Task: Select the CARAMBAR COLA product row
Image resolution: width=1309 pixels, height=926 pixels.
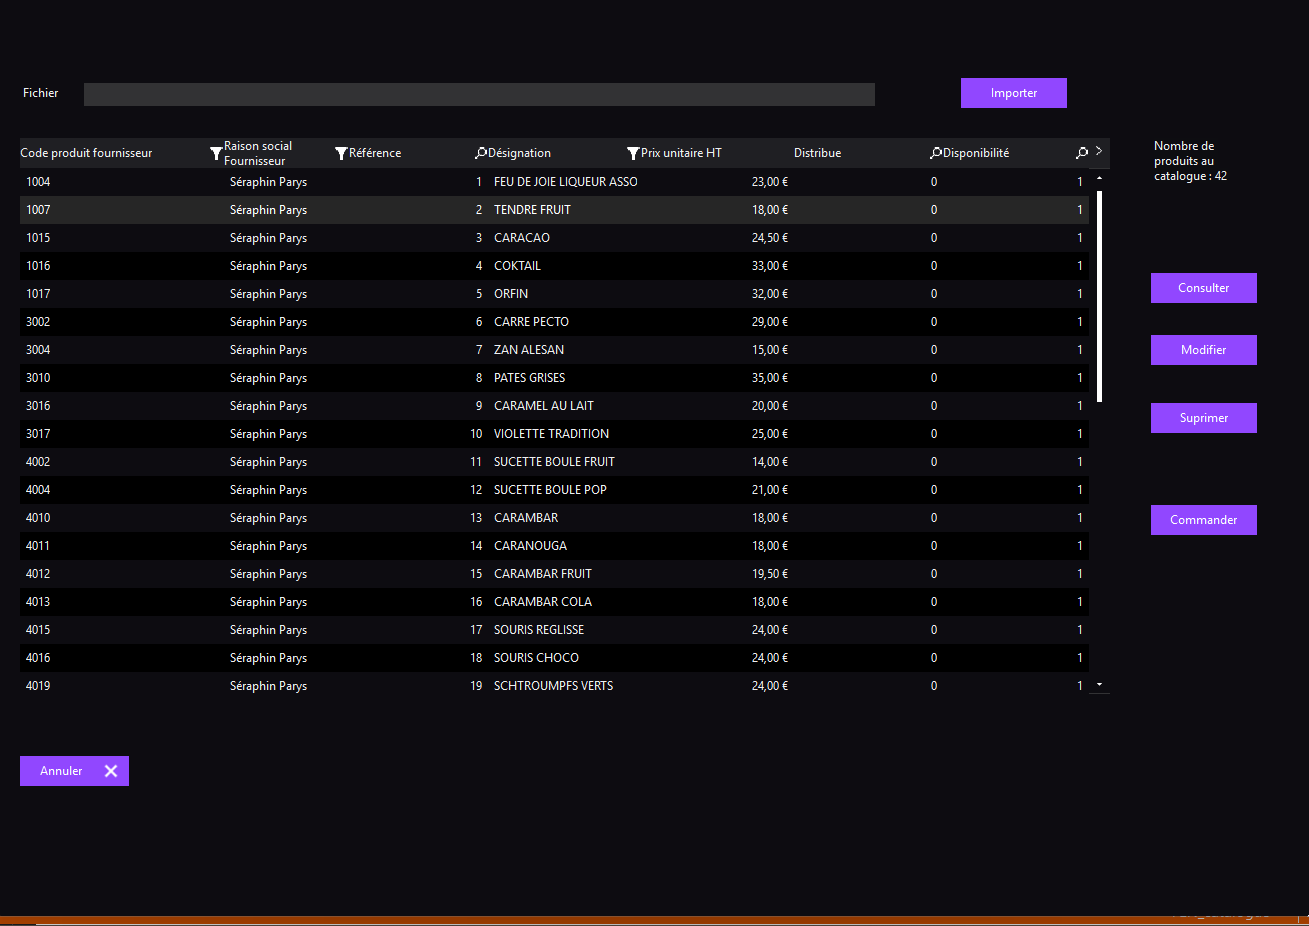Action: [x=543, y=602]
